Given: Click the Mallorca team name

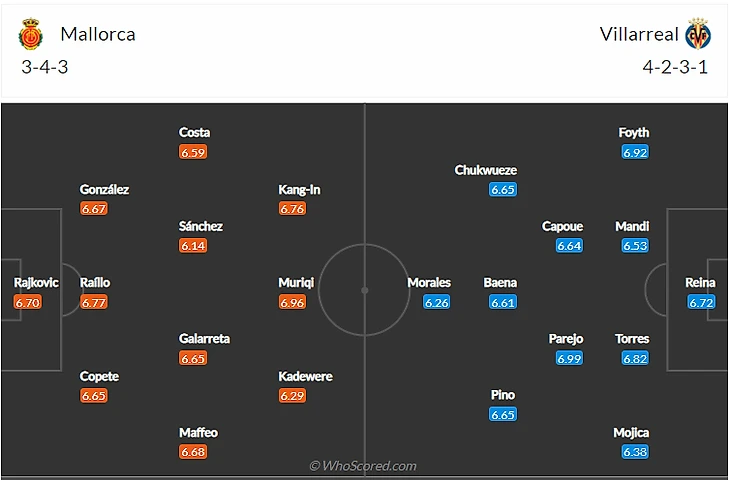Looking at the screenshot, I should click(98, 34).
